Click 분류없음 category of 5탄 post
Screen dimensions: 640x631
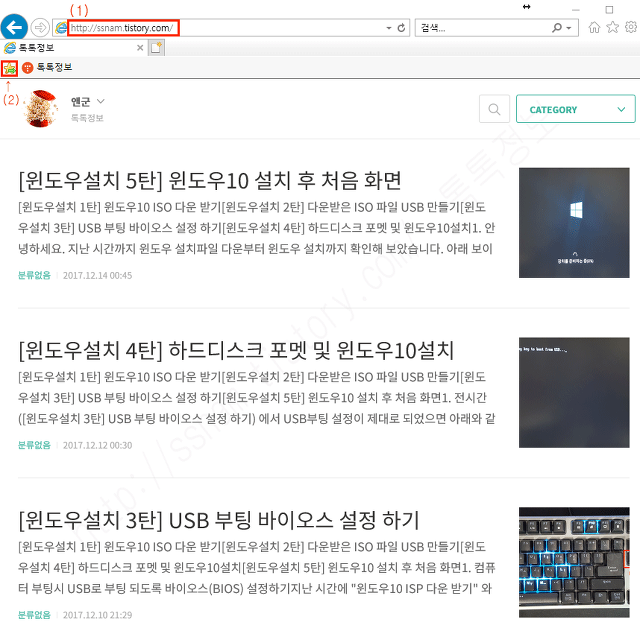point(34,275)
